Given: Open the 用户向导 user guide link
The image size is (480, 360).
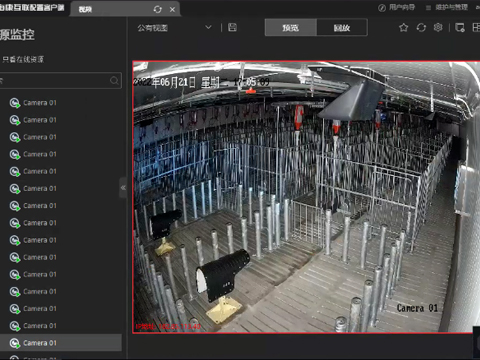Looking at the screenshot, I should 397,7.
